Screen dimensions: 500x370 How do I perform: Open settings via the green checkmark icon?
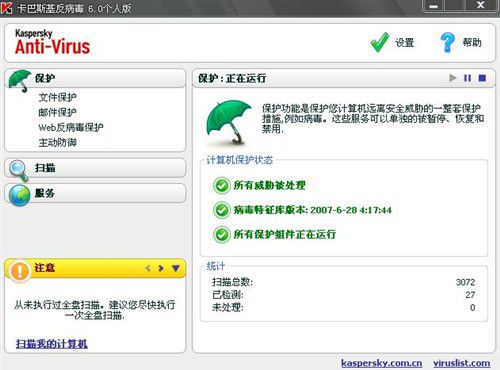(380, 42)
